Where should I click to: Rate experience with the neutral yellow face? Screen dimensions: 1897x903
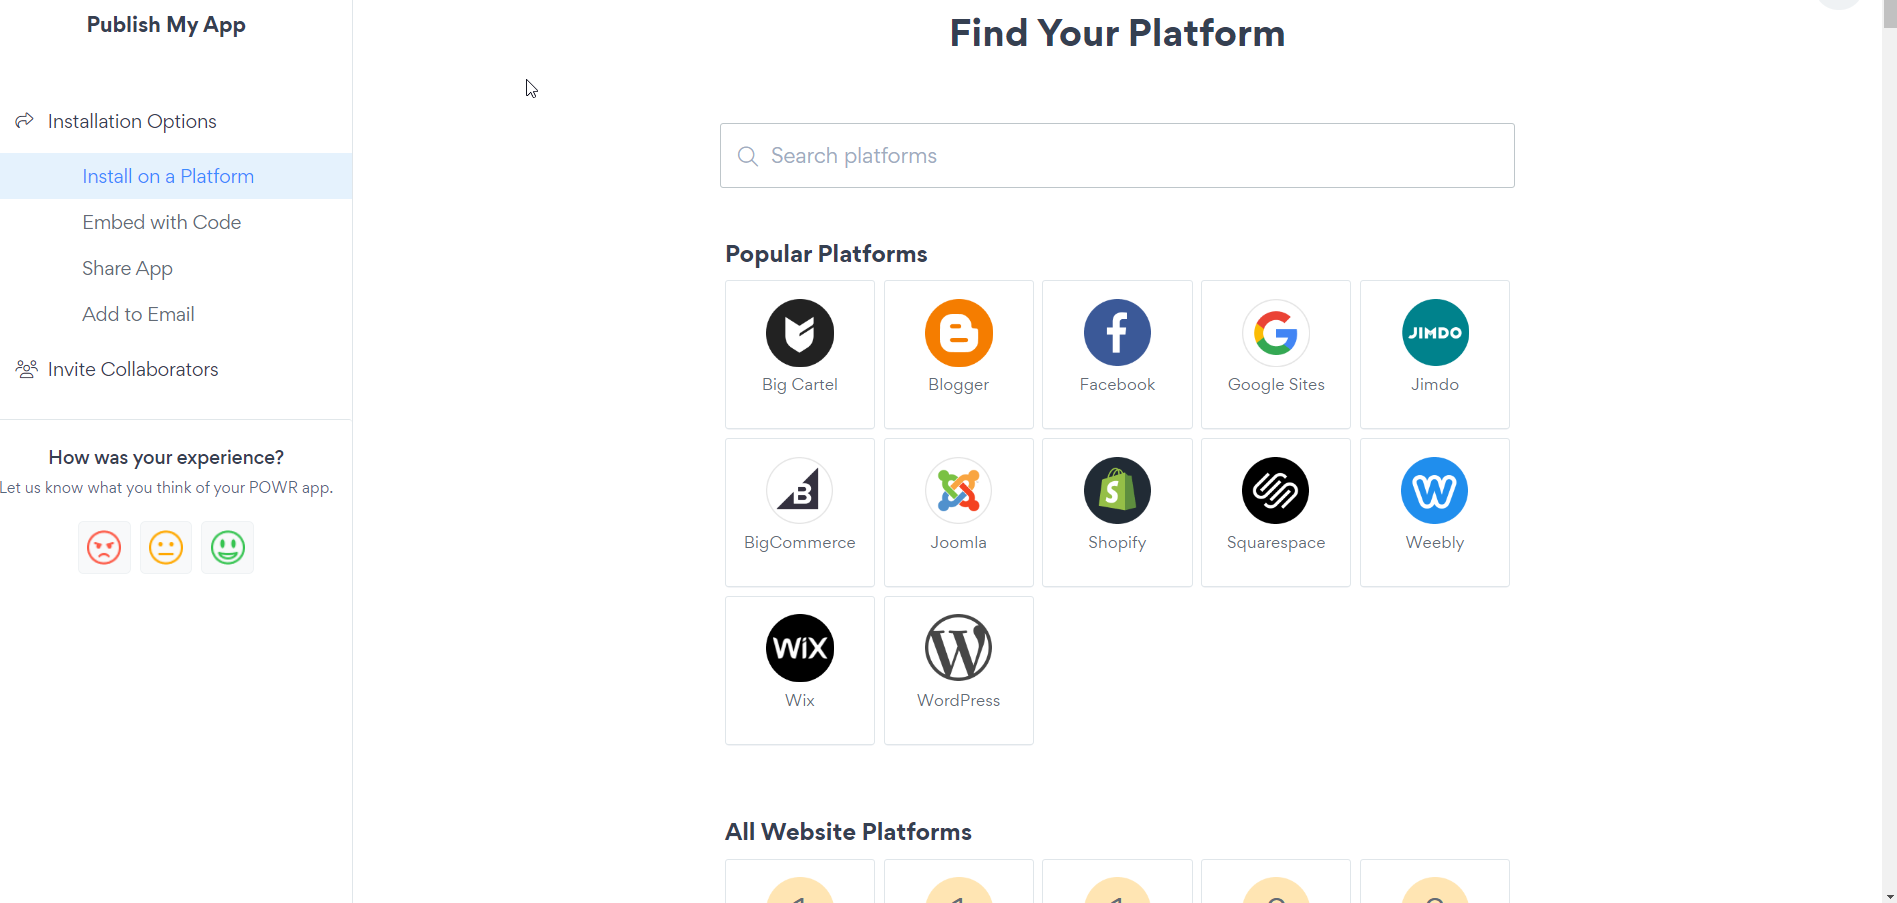[166, 548]
